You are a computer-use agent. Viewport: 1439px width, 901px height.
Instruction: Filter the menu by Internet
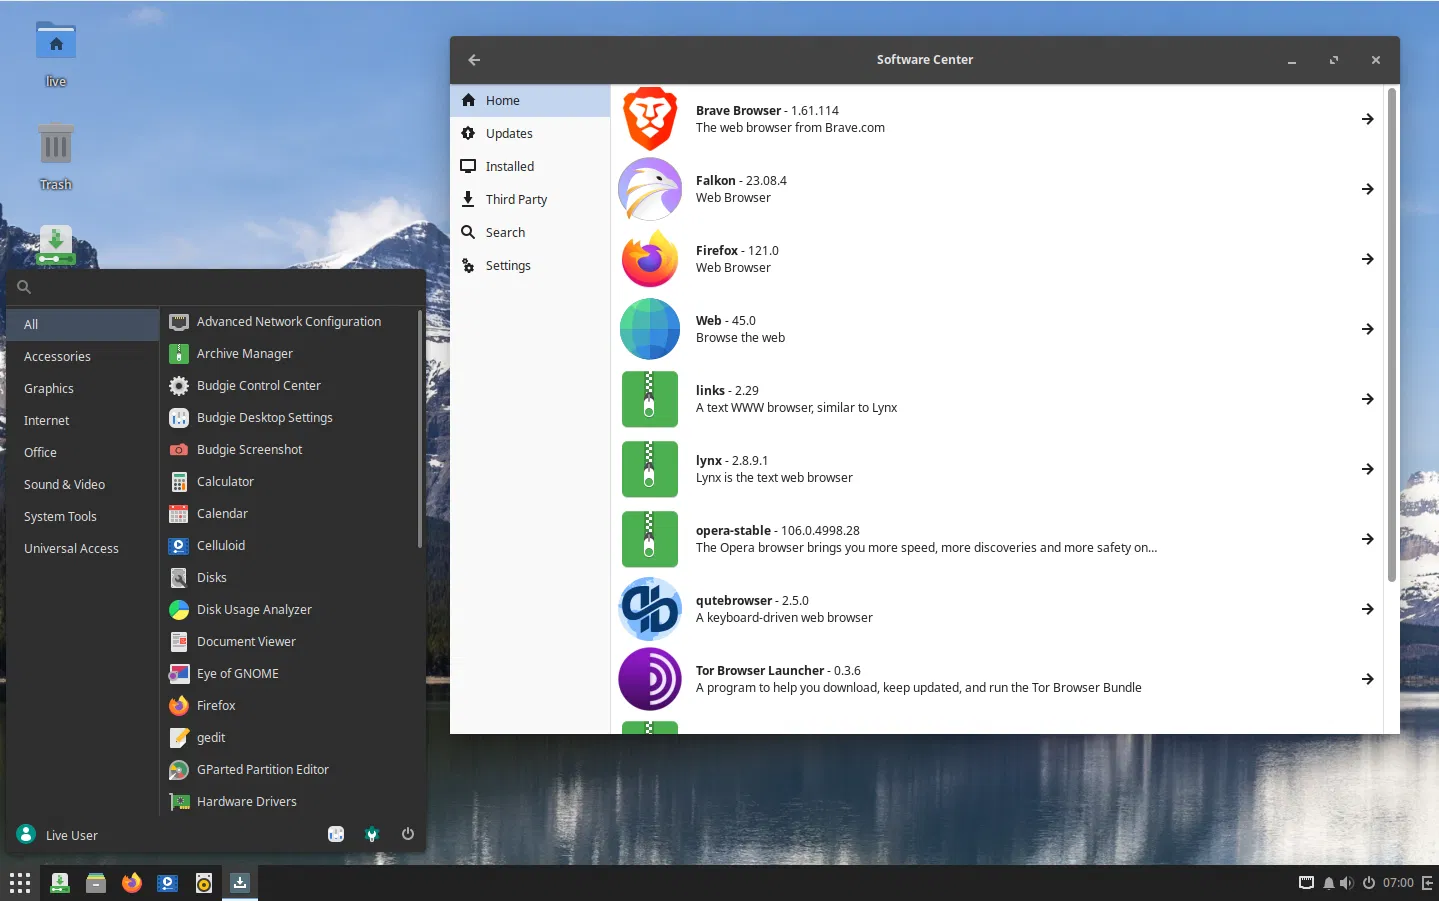83,420
